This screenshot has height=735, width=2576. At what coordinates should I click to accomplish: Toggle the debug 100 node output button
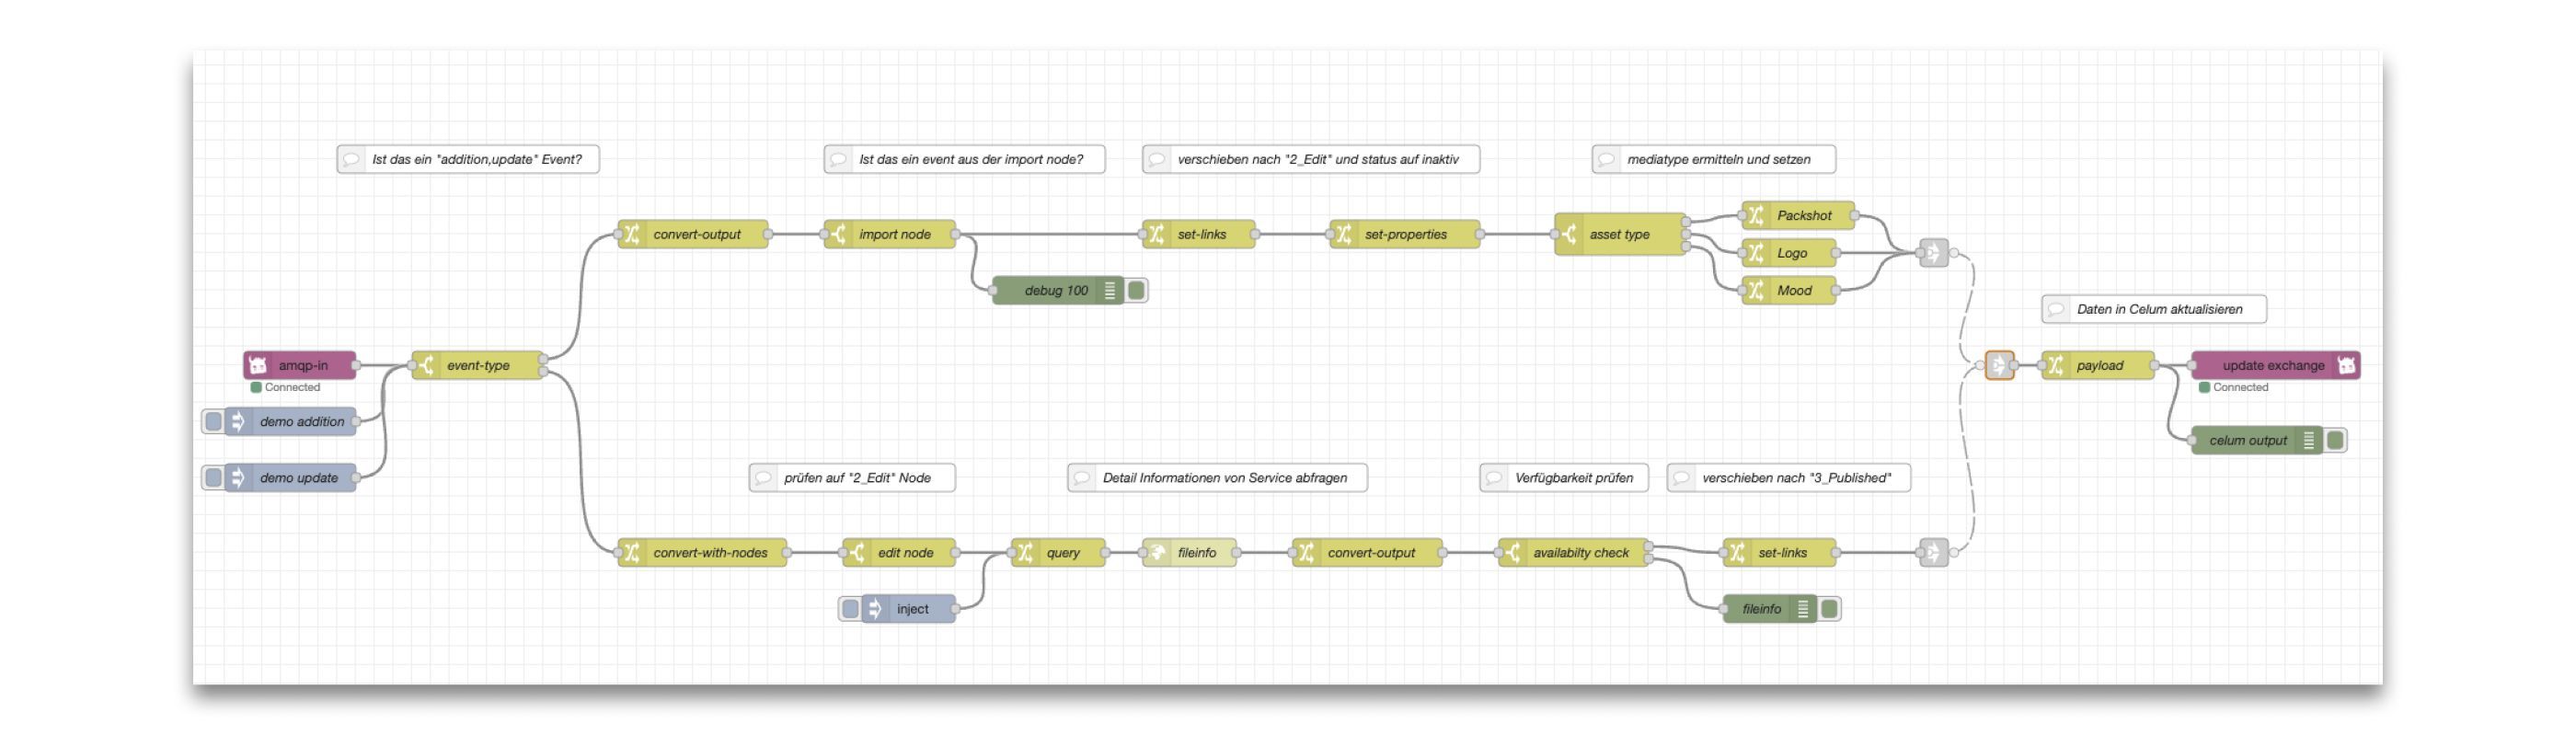tap(1136, 290)
